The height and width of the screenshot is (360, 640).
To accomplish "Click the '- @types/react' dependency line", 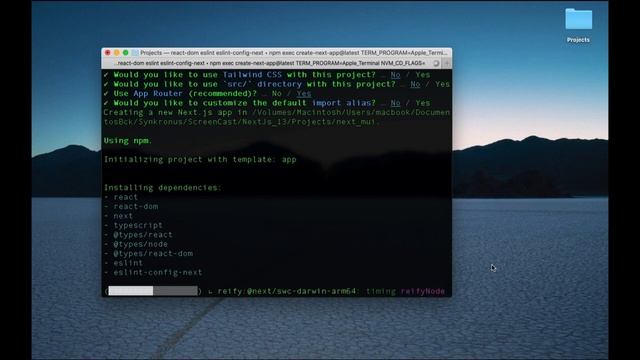I will (x=138, y=234).
